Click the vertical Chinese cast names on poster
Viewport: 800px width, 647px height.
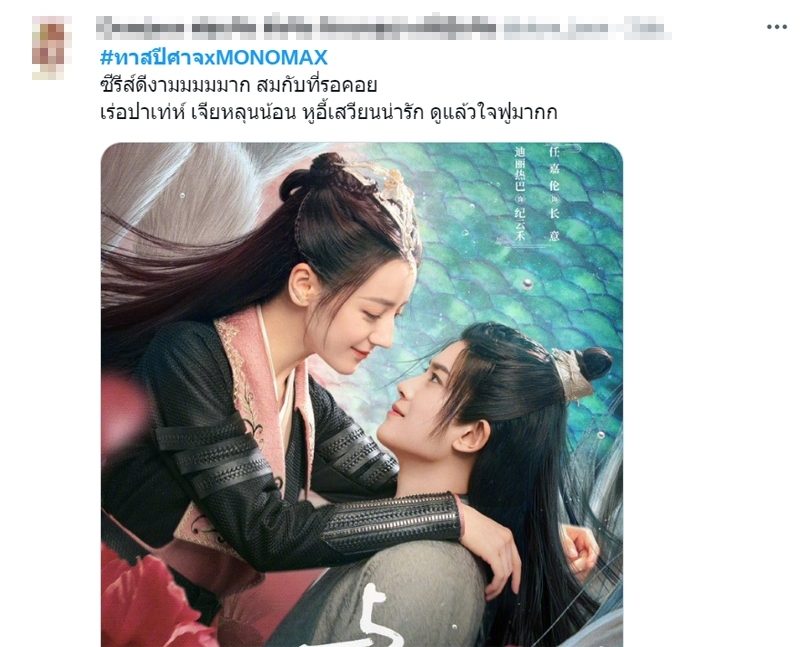tap(537, 193)
